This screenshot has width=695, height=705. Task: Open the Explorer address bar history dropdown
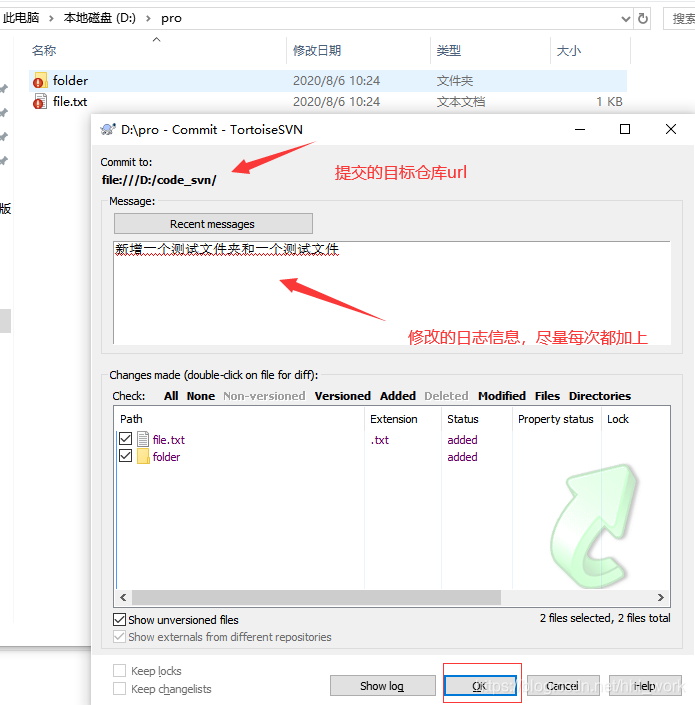tap(625, 19)
